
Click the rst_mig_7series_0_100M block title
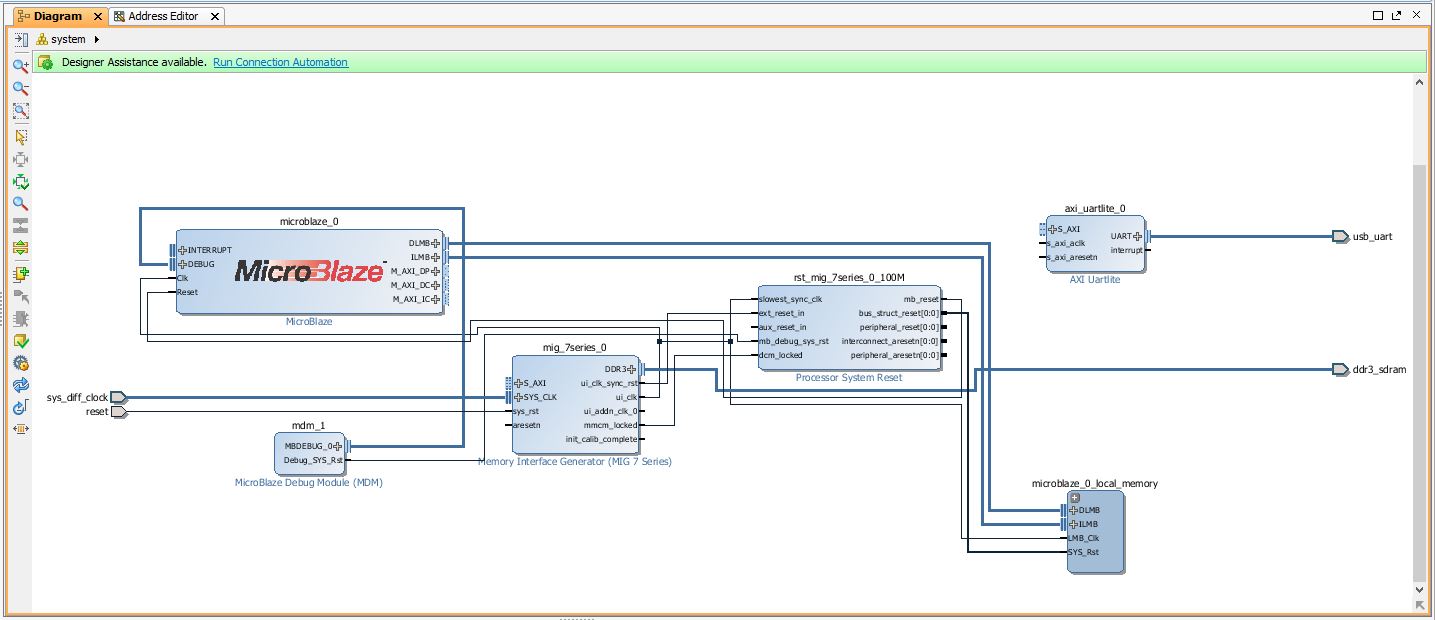coord(848,277)
